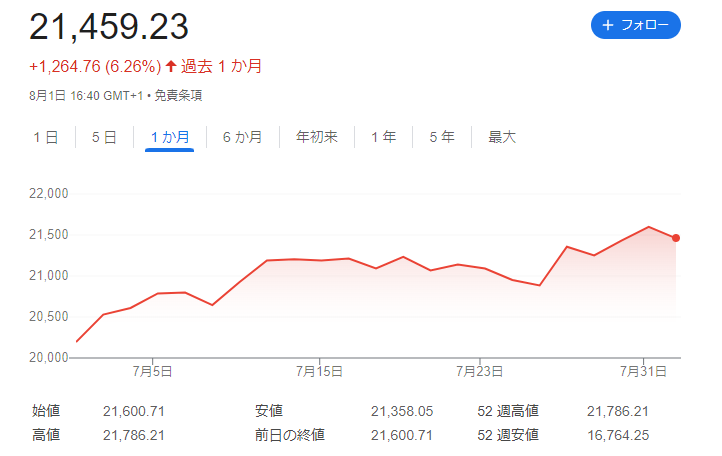Image resolution: width=722 pixels, height=456 pixels.
Task: Click the 始値 value 21,600.71
Action: 134,411
